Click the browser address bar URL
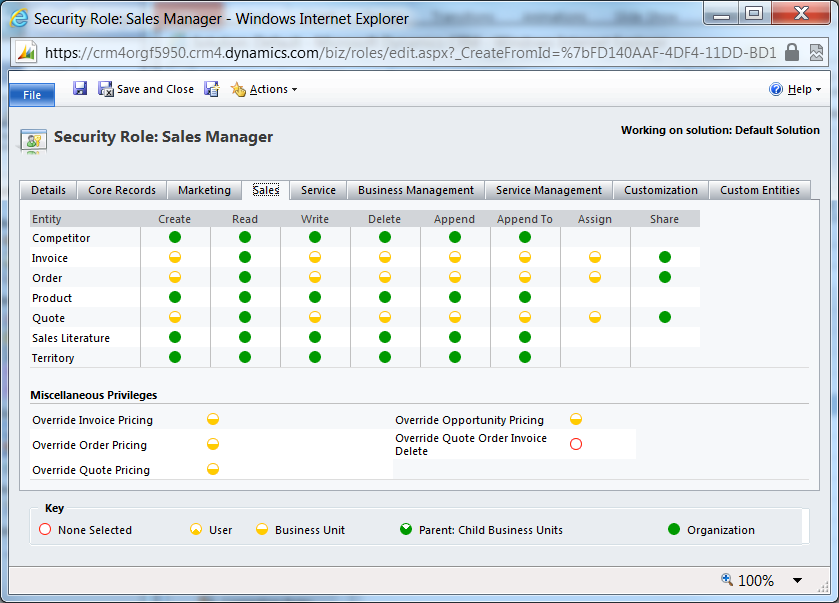This screenshot has width=839, height=603. [x=410, y=52]
